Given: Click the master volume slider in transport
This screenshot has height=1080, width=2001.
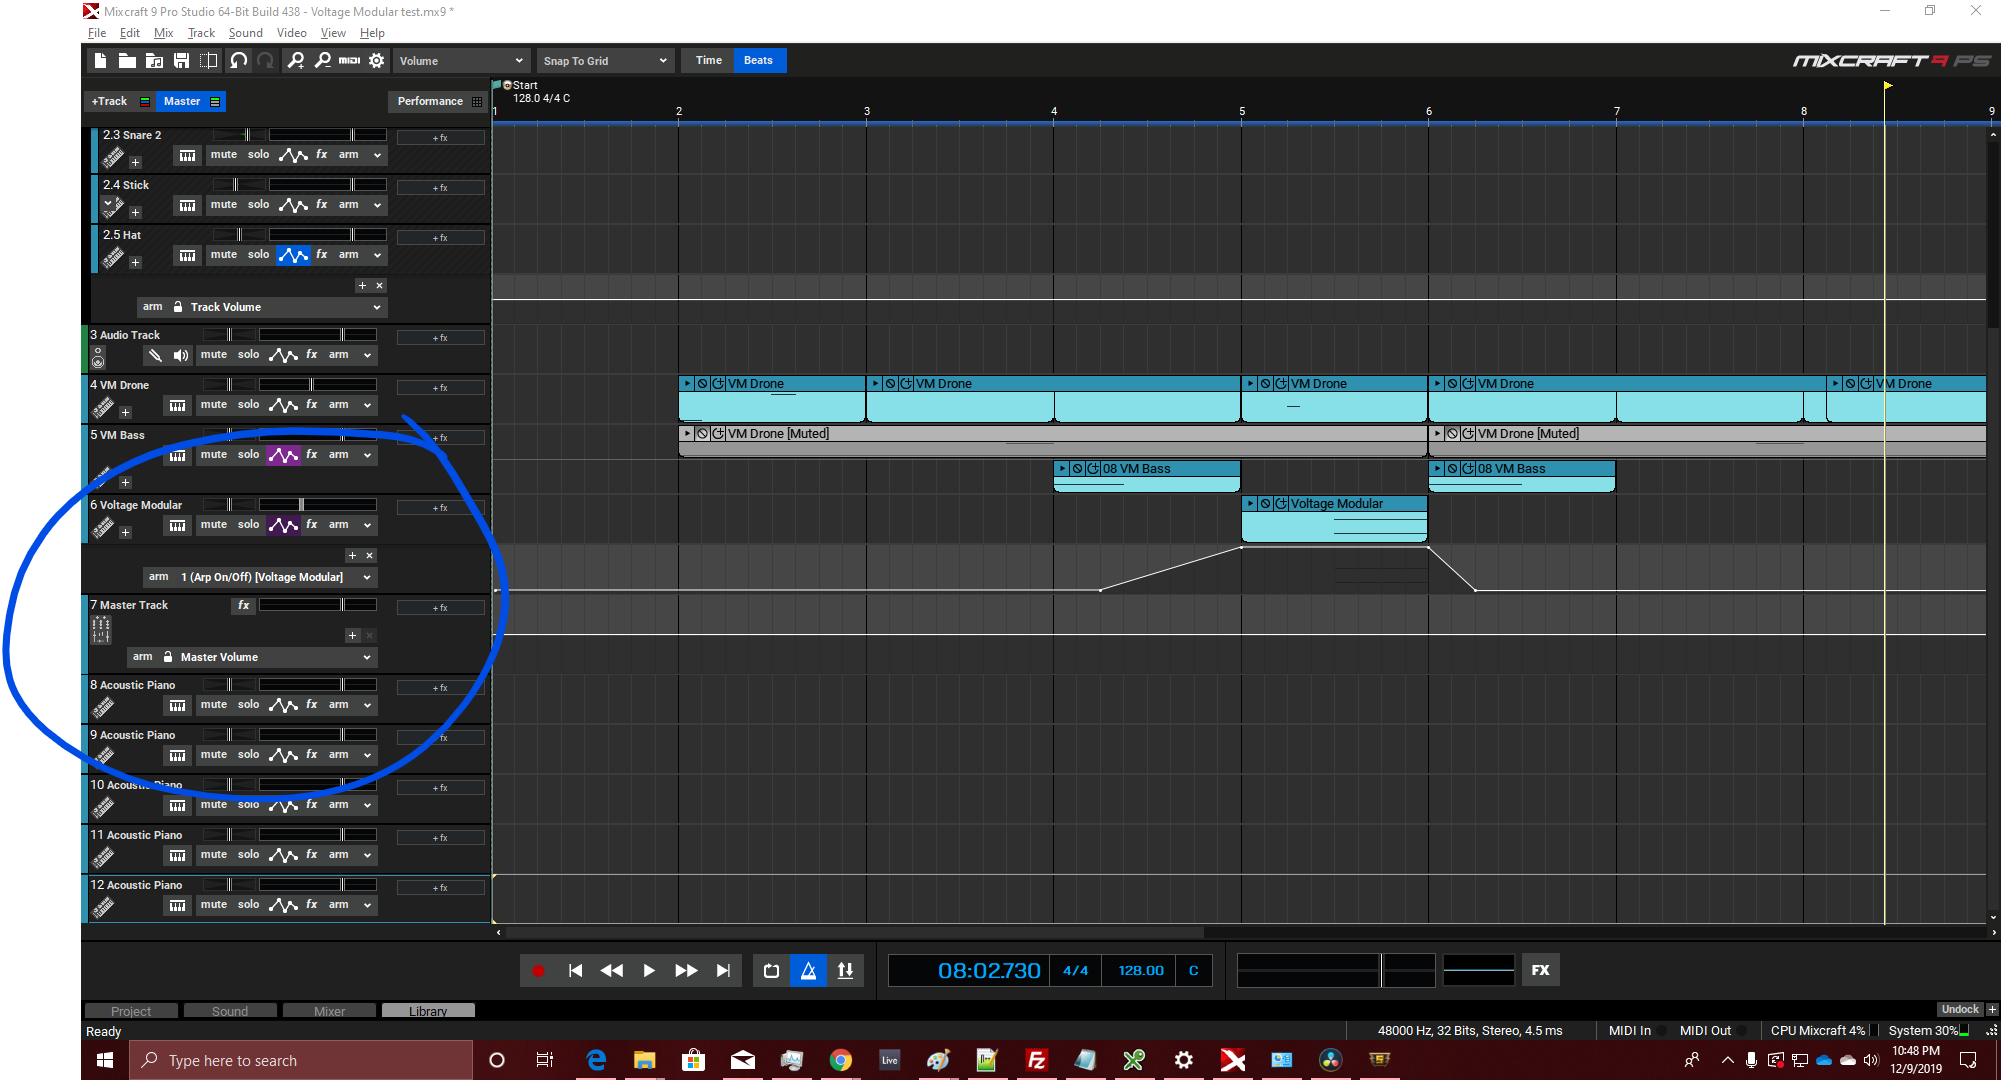Looking at the screenshot, I should pyautogui.click(x=1335, y=970).
